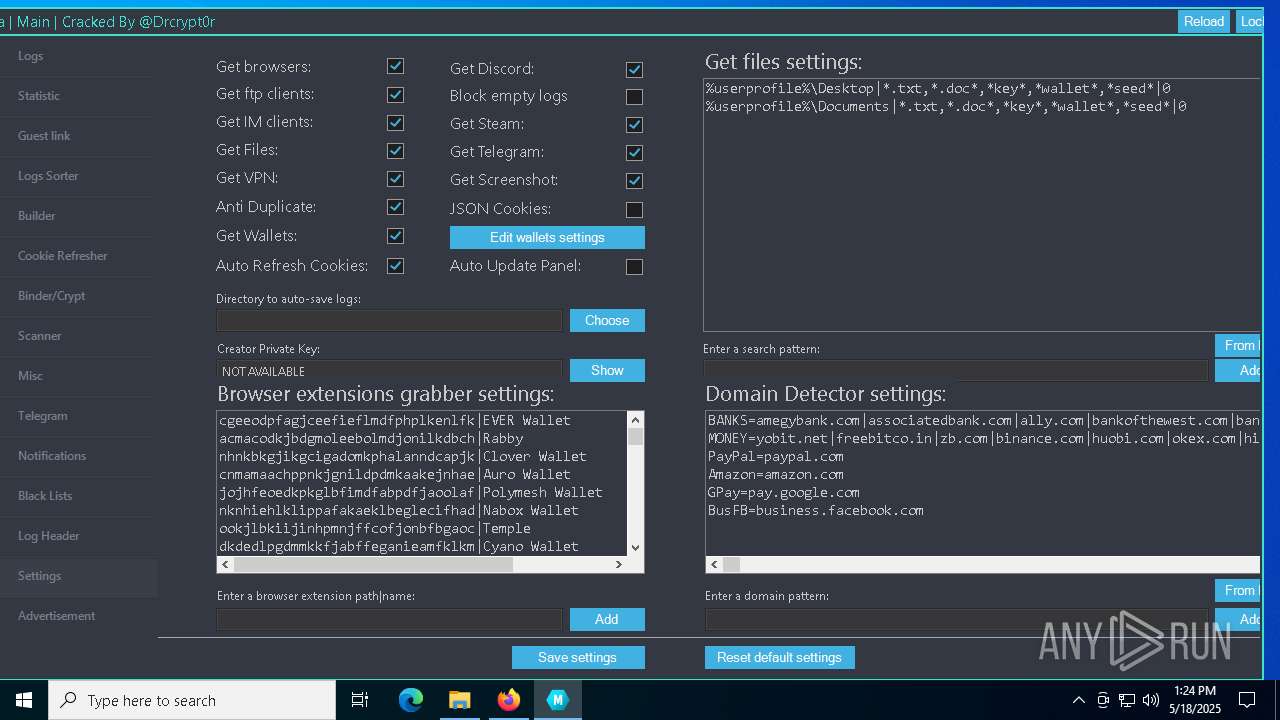
Task: Open the Builder sidebar tab
Action: (x=78, y=216)
